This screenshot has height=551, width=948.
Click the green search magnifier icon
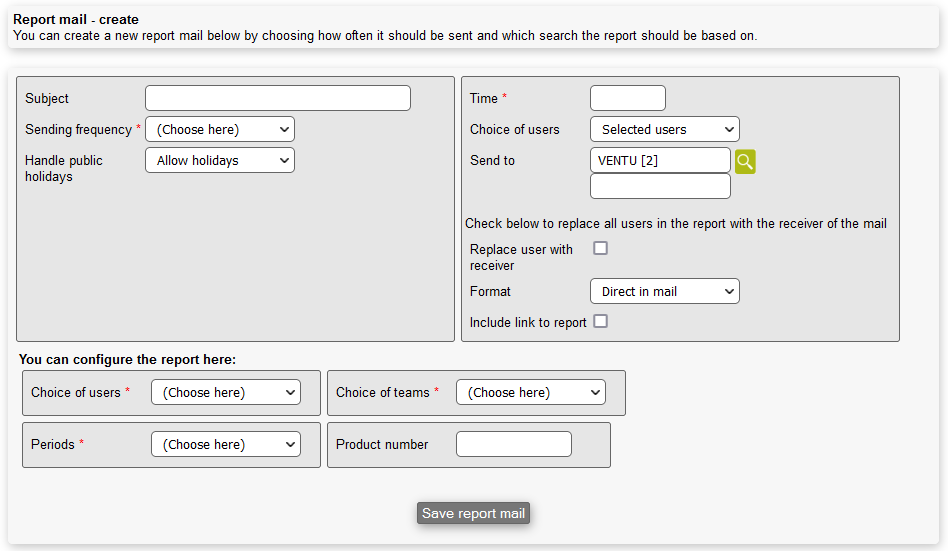coord(745,161)
